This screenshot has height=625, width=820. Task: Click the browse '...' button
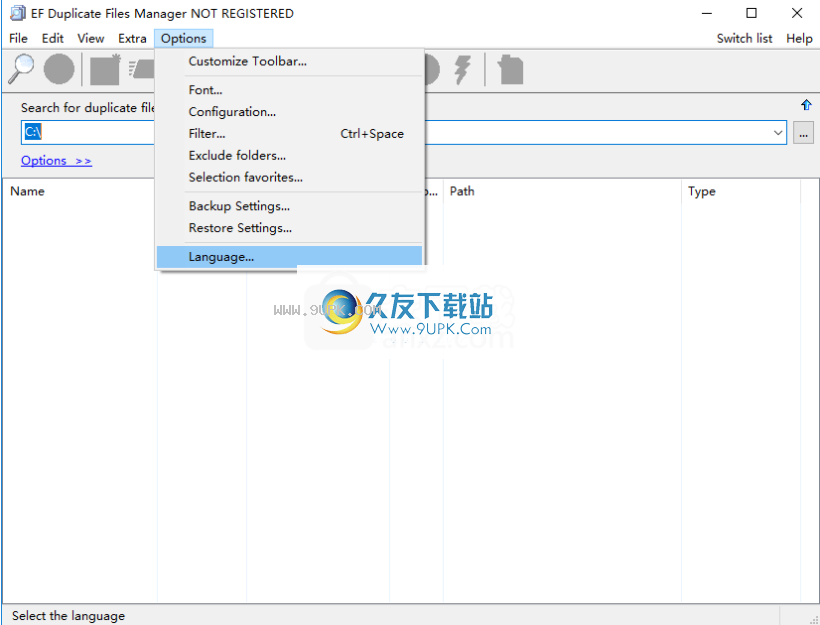[803, 133]
